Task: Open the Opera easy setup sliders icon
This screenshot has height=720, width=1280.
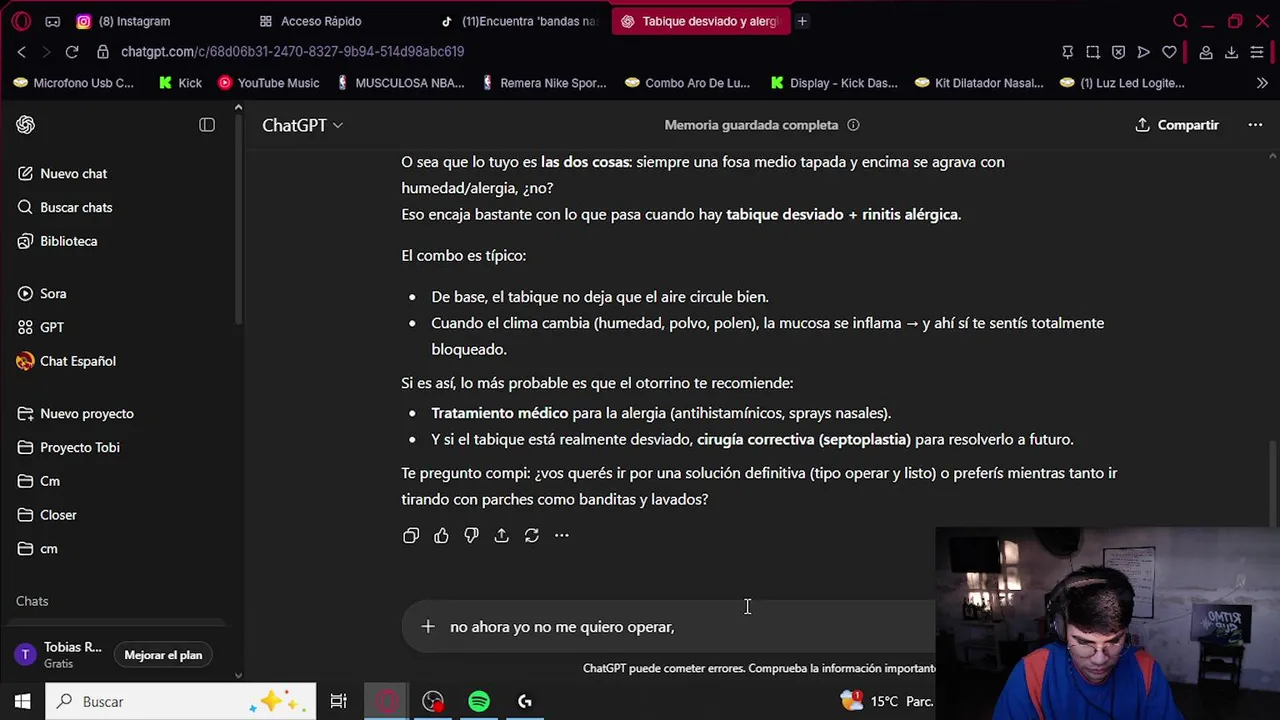Action: (x=1257, y=52)
